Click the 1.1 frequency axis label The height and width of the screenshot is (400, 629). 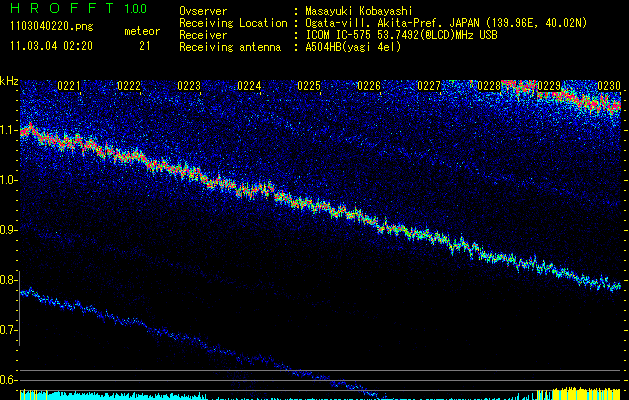tap(9, 130)
